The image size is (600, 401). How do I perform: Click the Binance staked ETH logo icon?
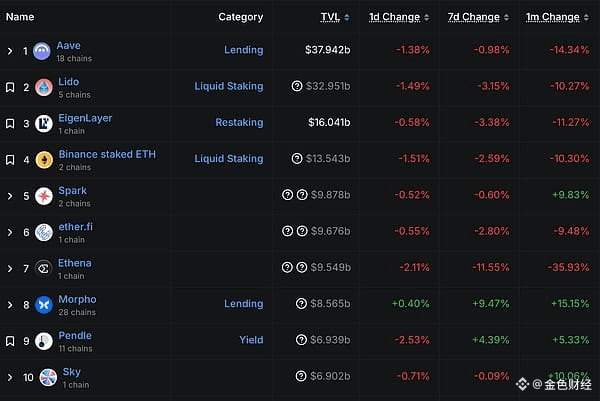click(44, 160)
